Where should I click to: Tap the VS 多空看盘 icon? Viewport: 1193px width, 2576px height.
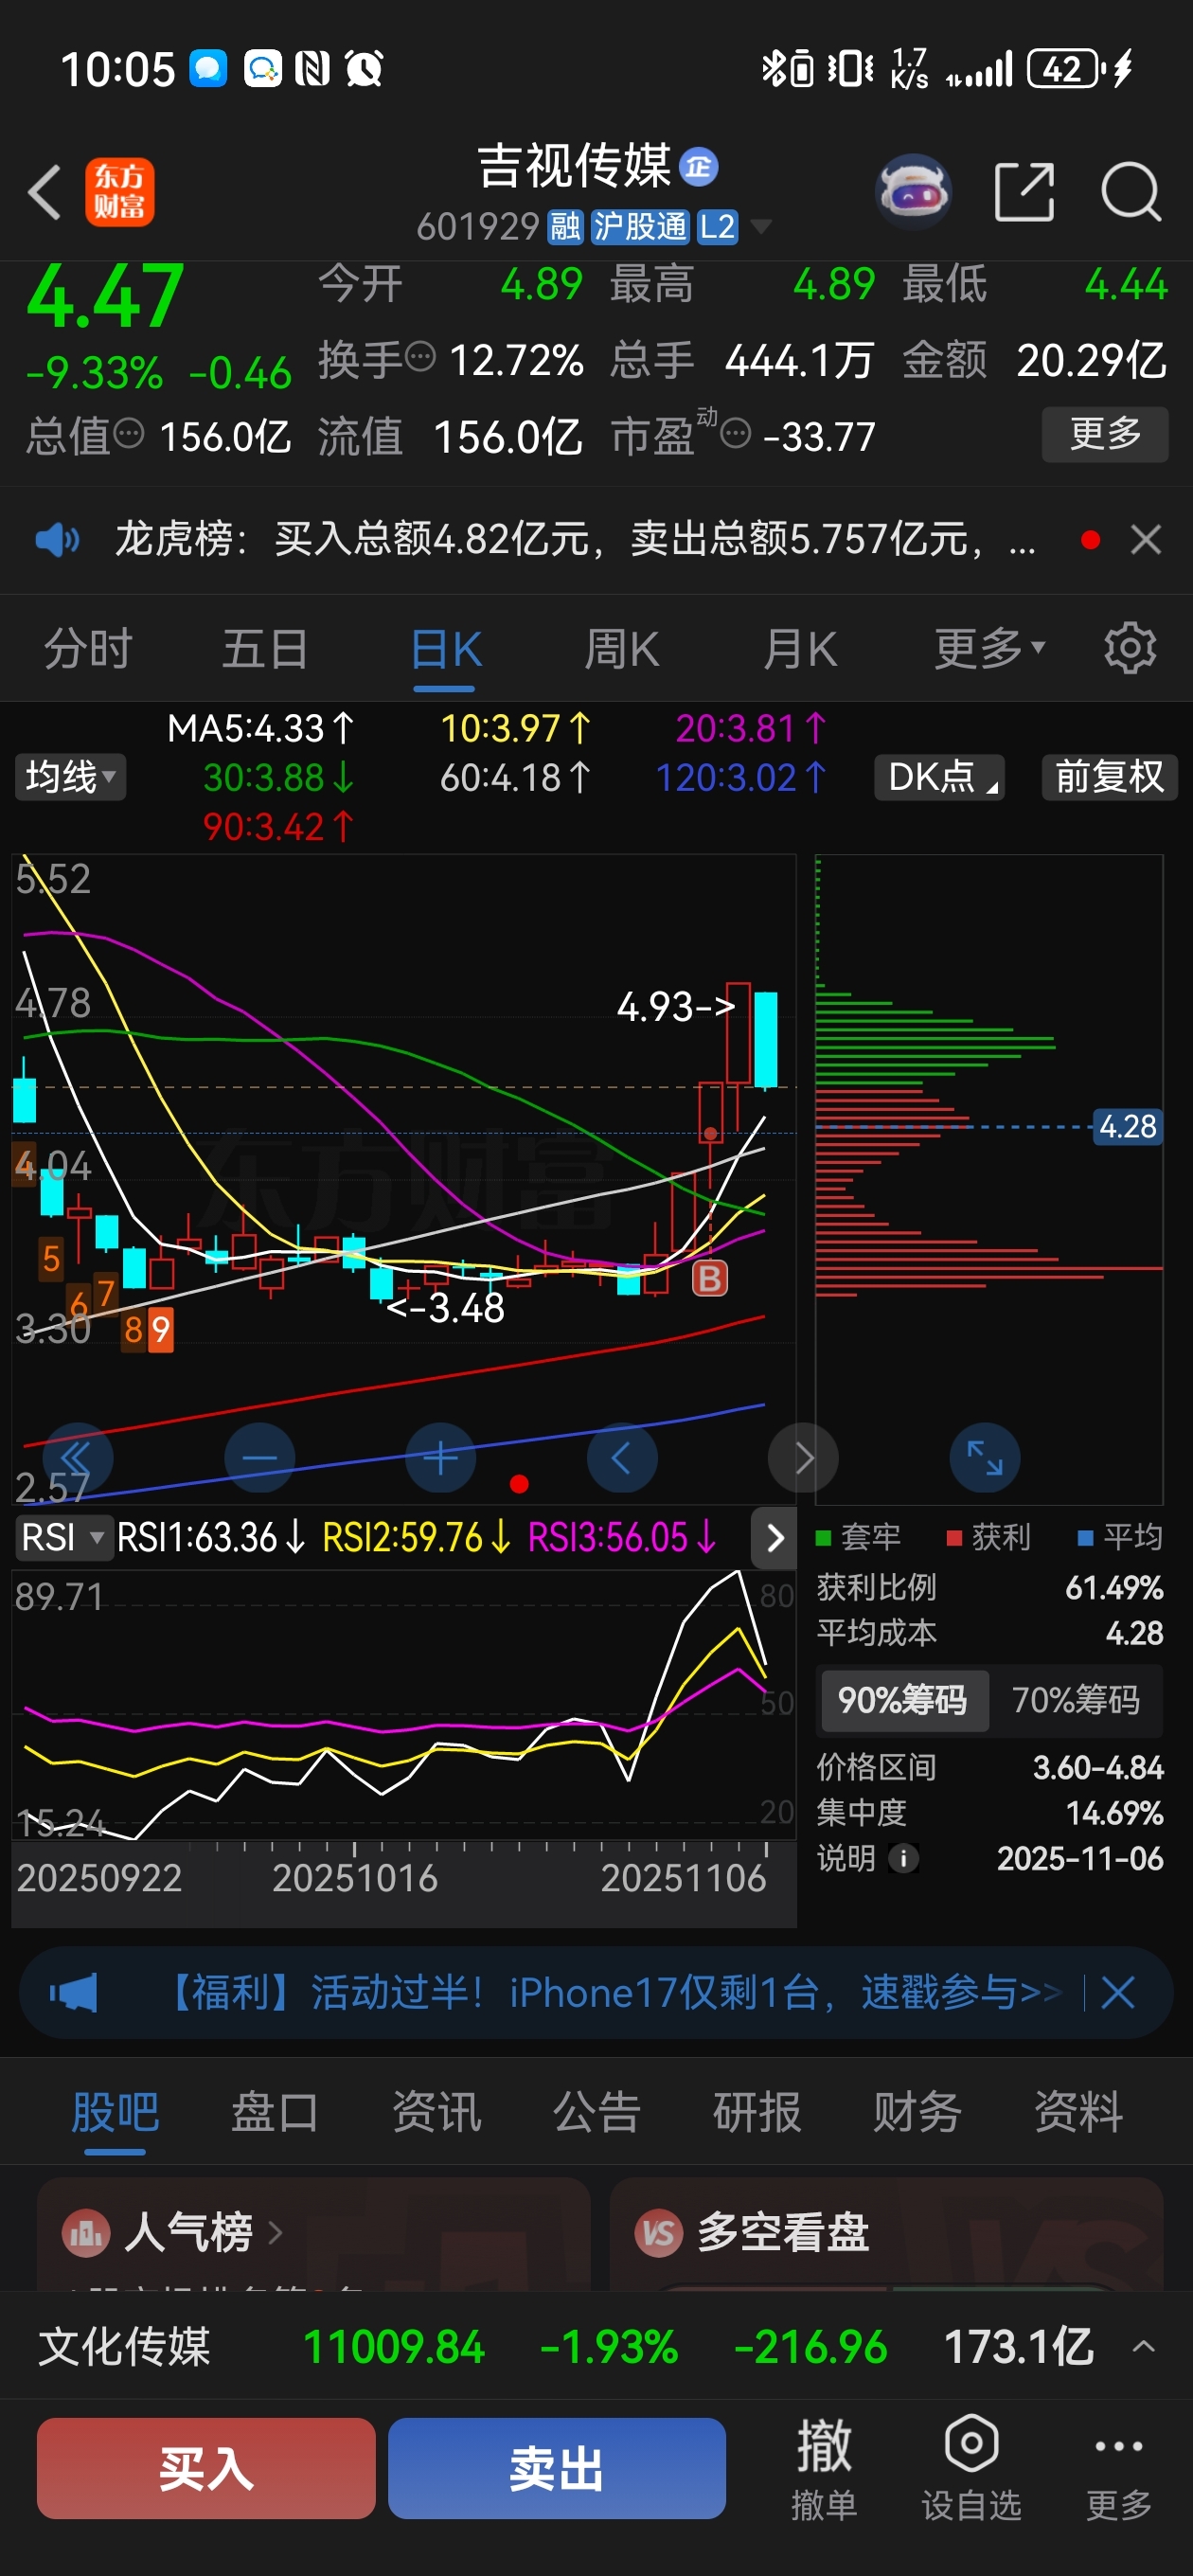coord(659,2231)
